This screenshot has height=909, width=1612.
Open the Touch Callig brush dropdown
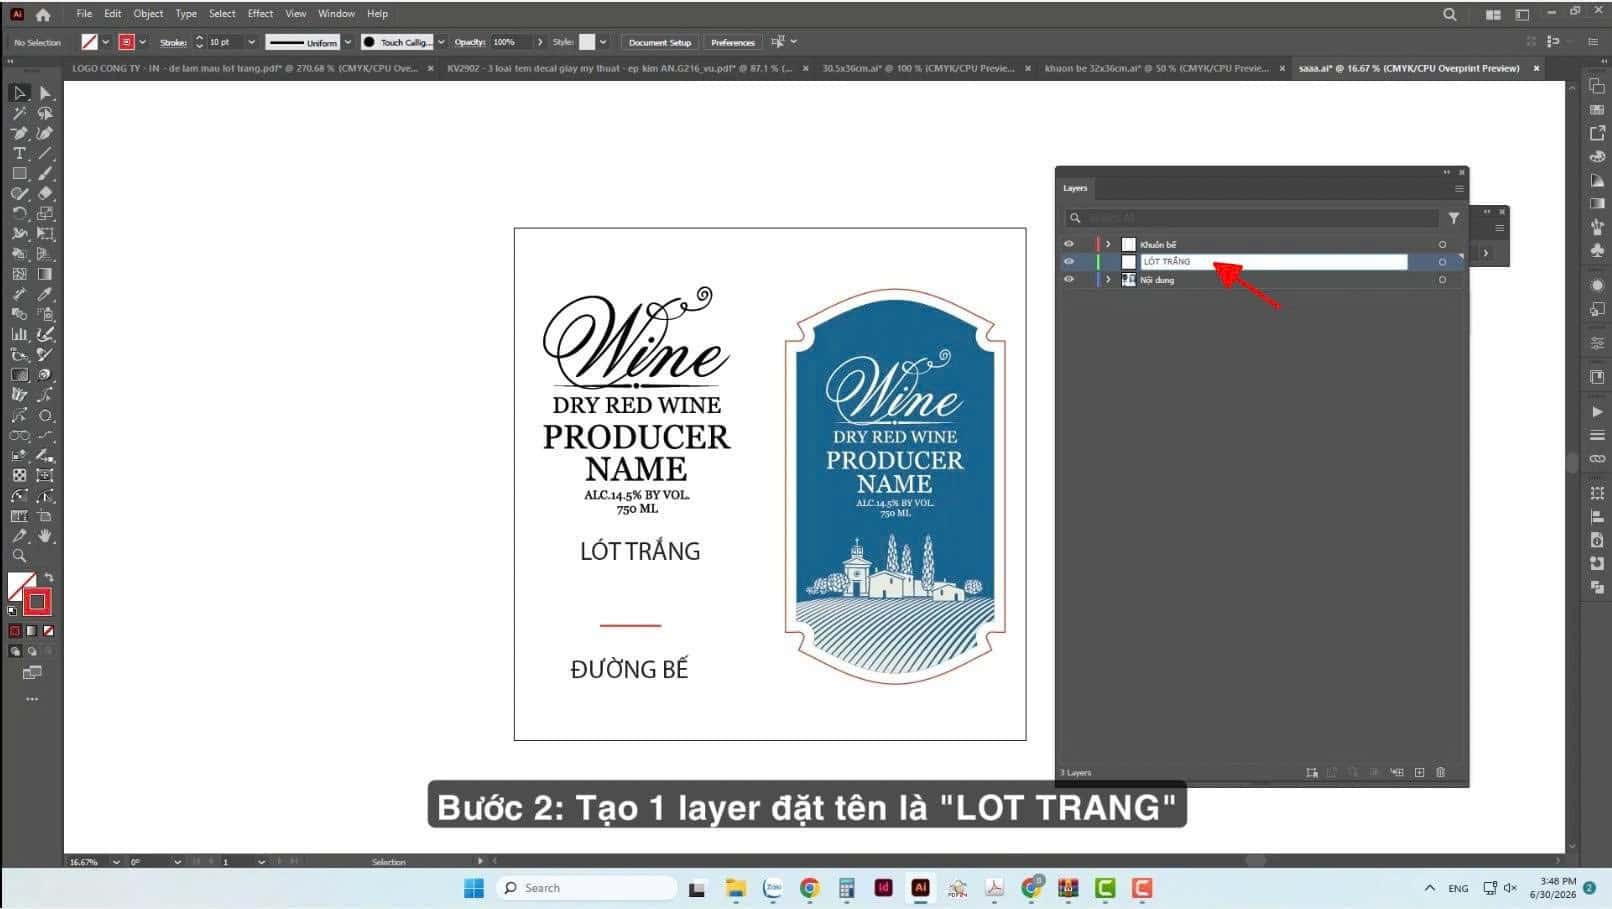(x=441, y=42)
